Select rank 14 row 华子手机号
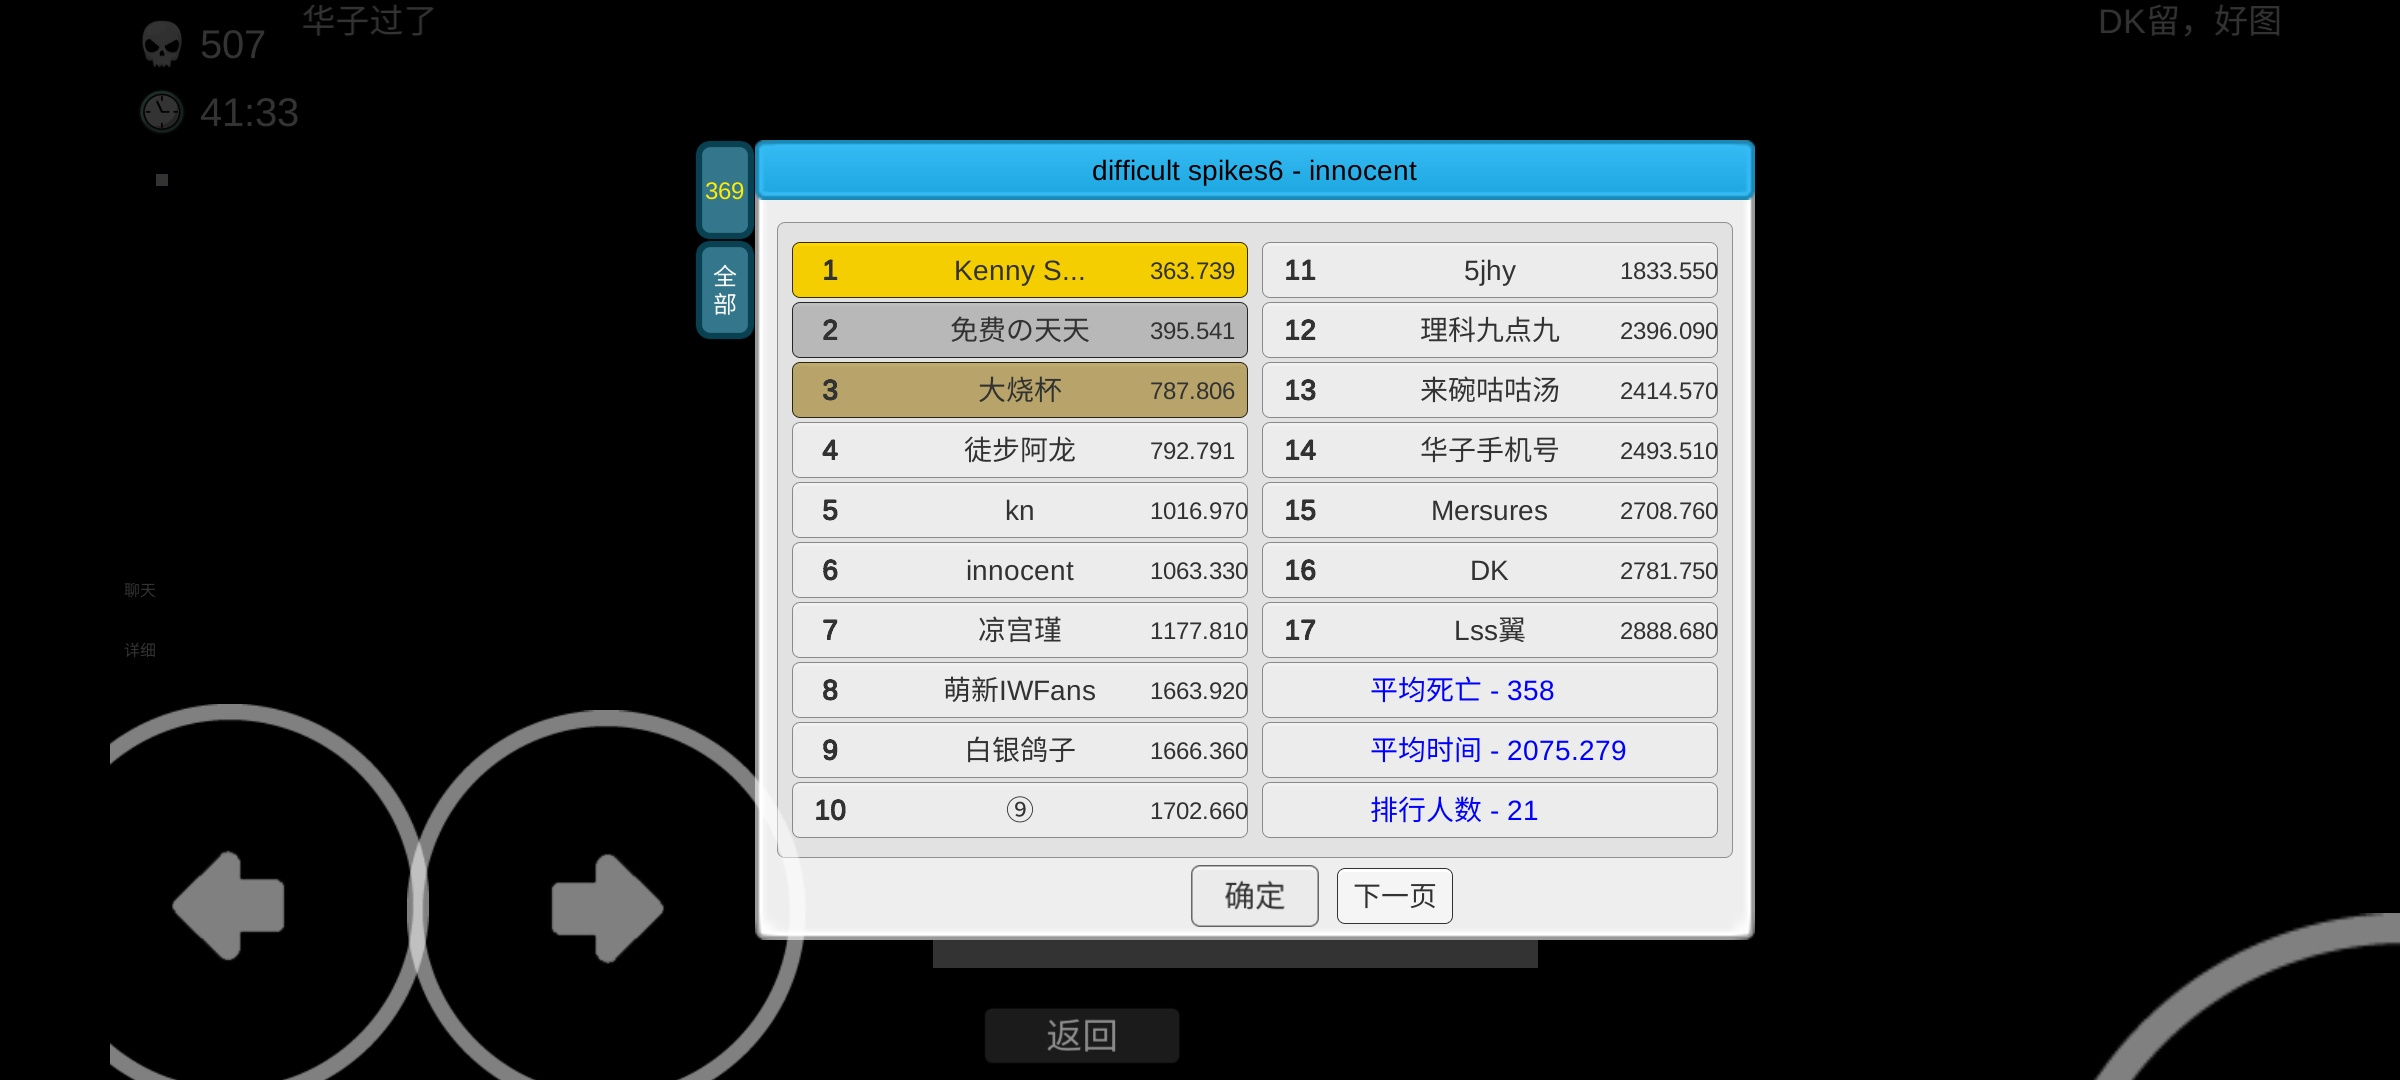 coord(1490,450)
